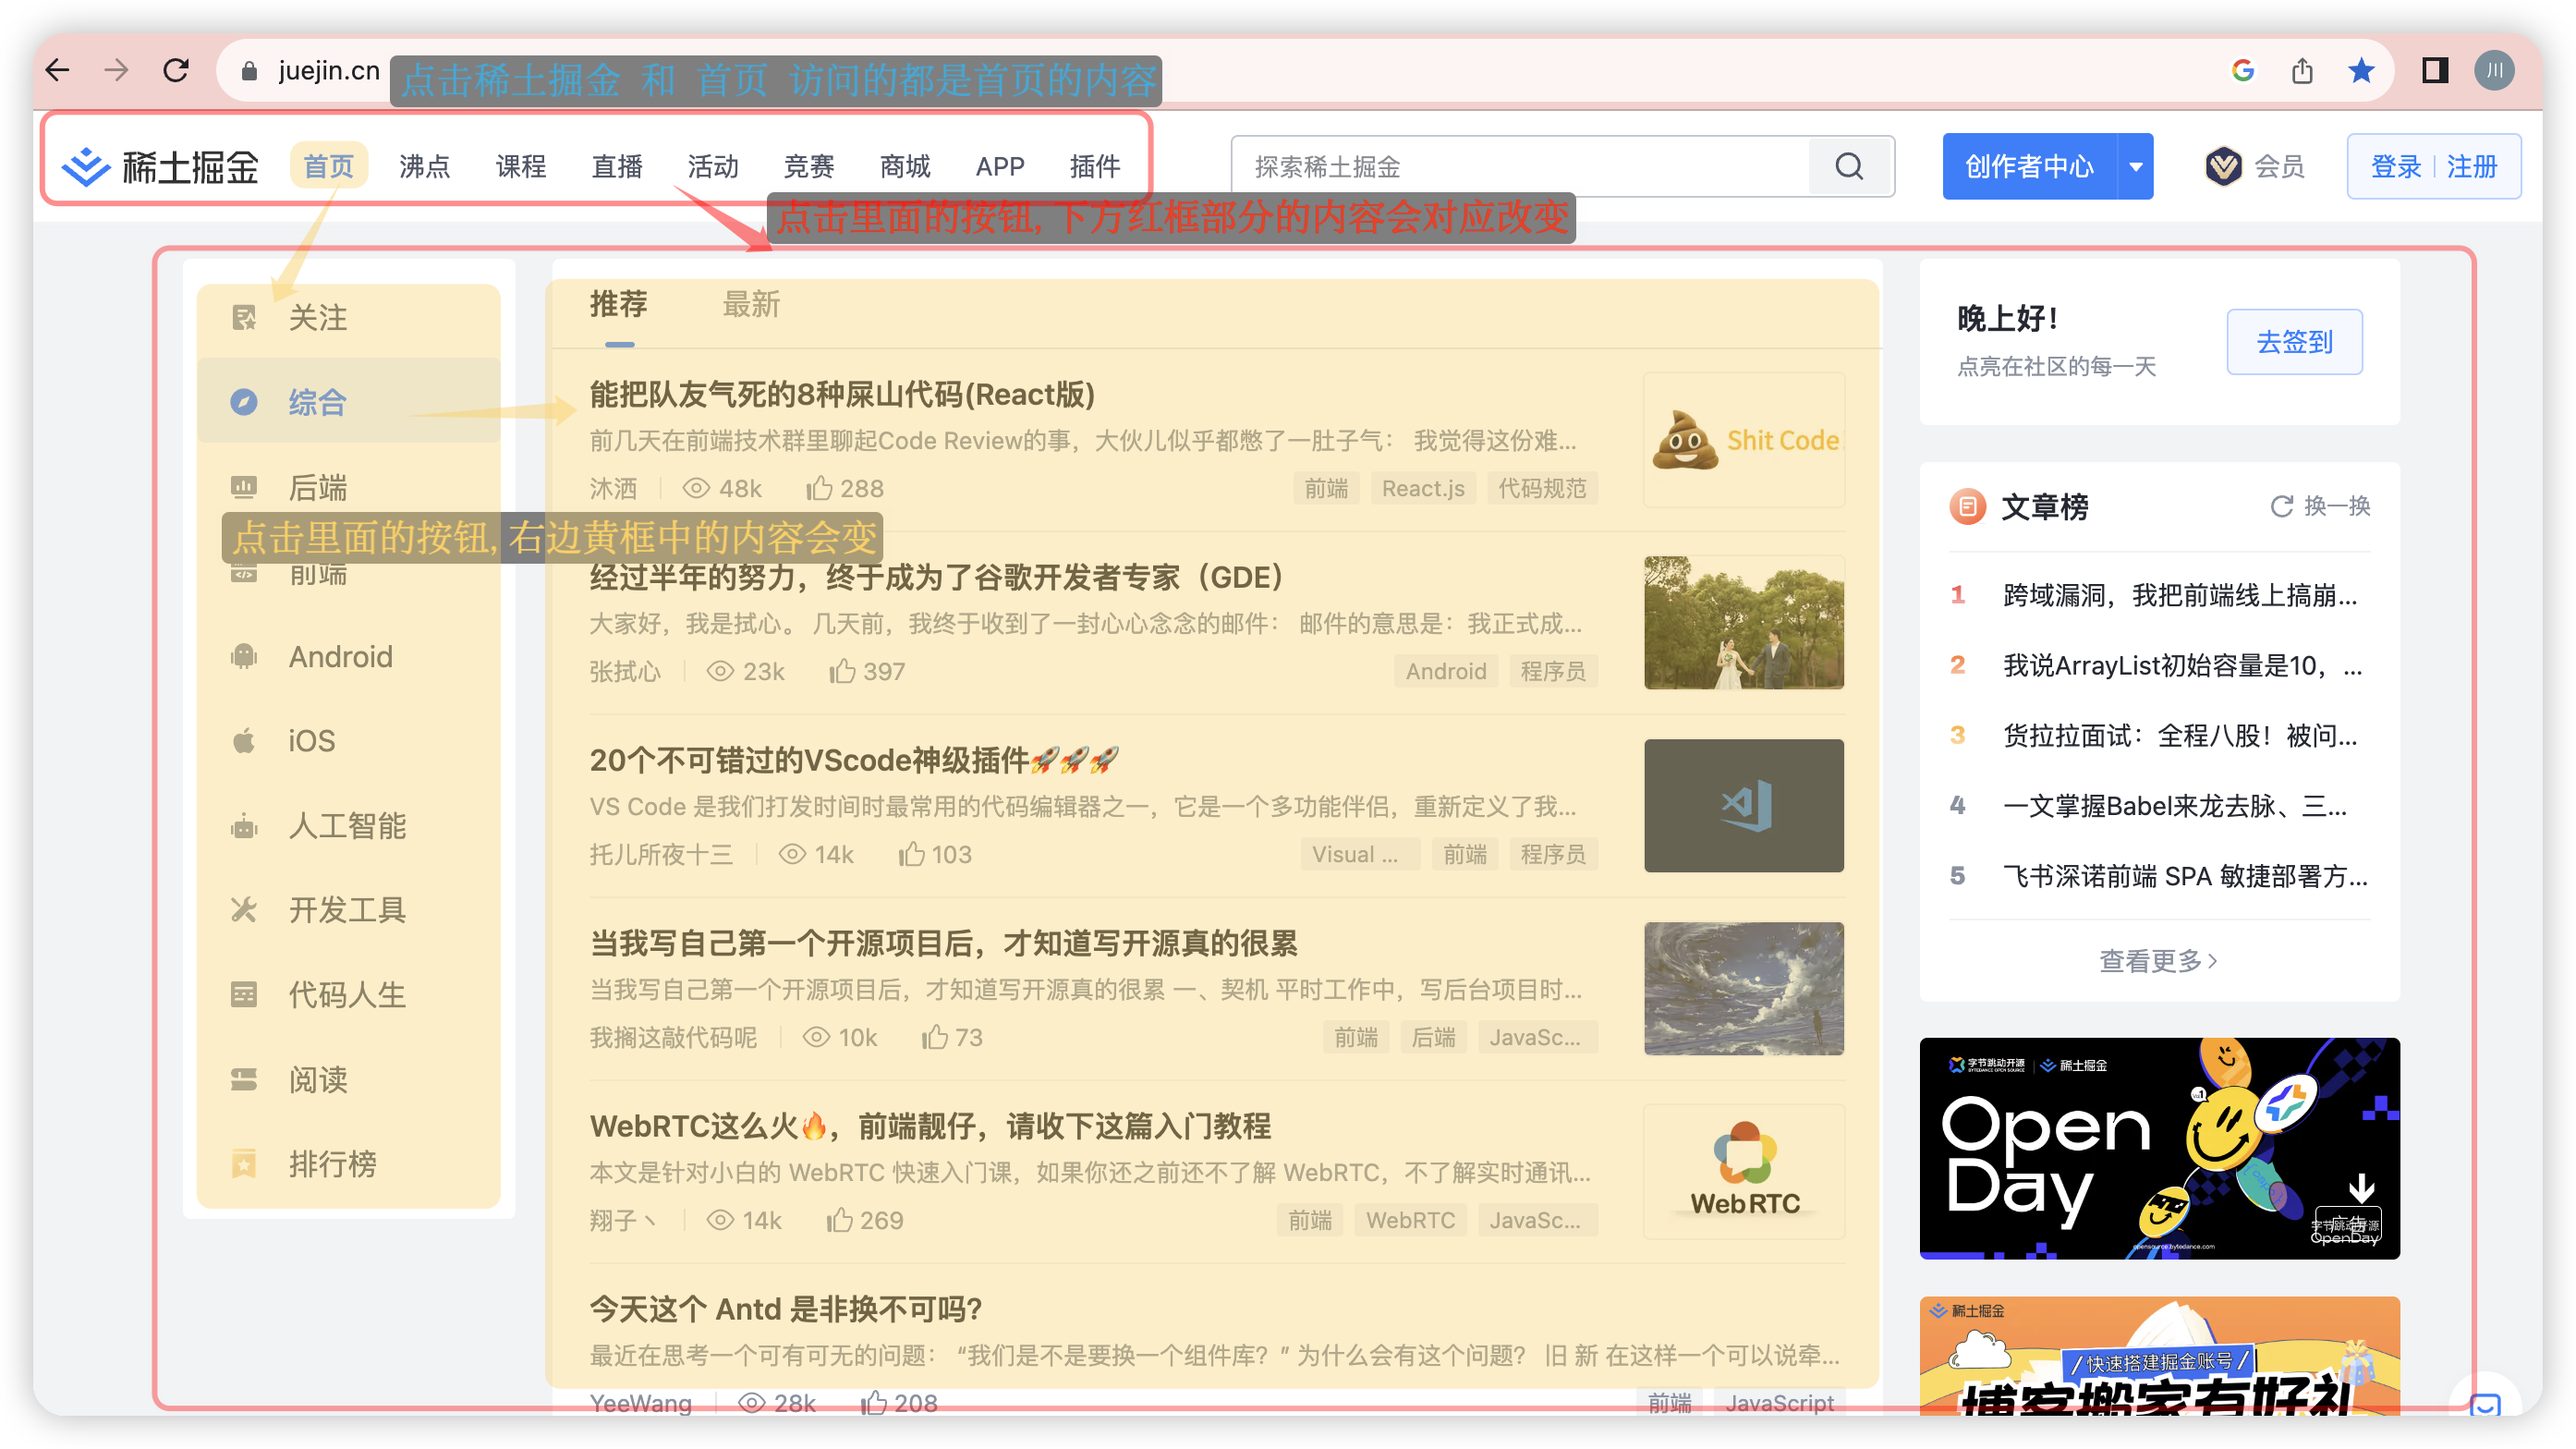Image resolution: width=2576 pixels, height=1449 pixels.
Task: Select the Android category icon in sidebar
Action: pyautogui.click(x=243, y=656)
